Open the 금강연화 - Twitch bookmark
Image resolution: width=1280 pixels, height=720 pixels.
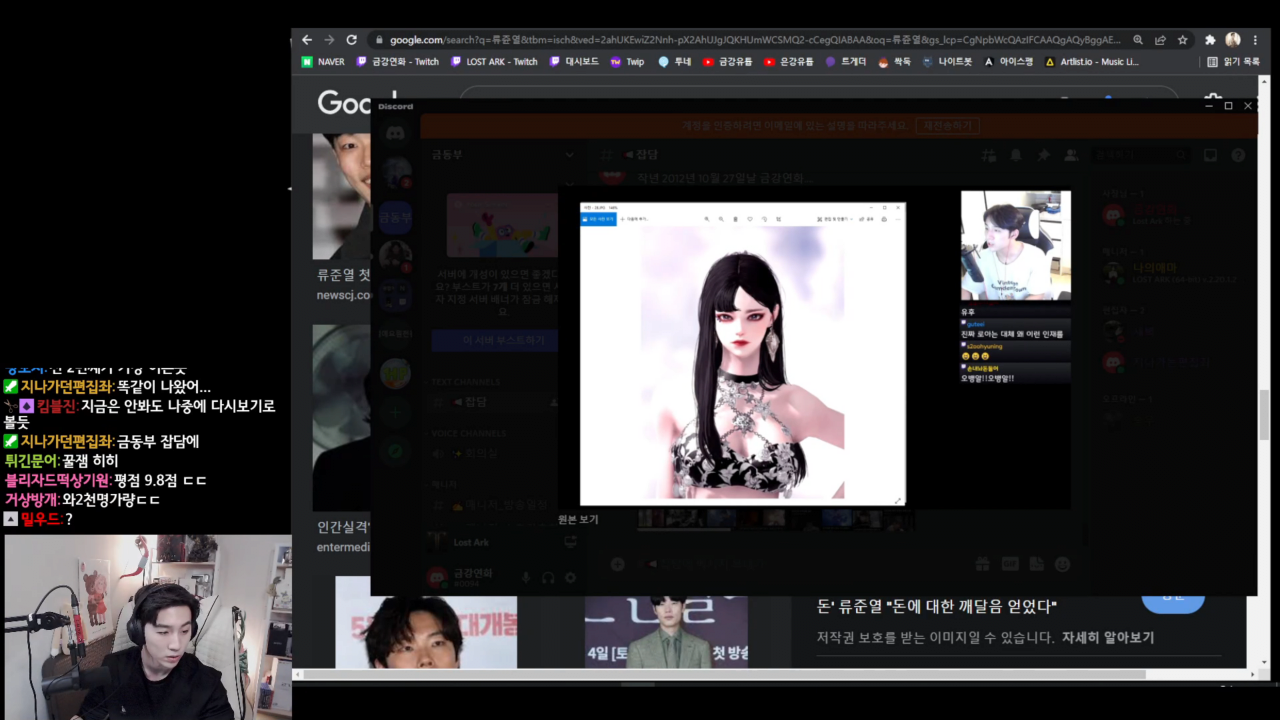coord(398,62)
